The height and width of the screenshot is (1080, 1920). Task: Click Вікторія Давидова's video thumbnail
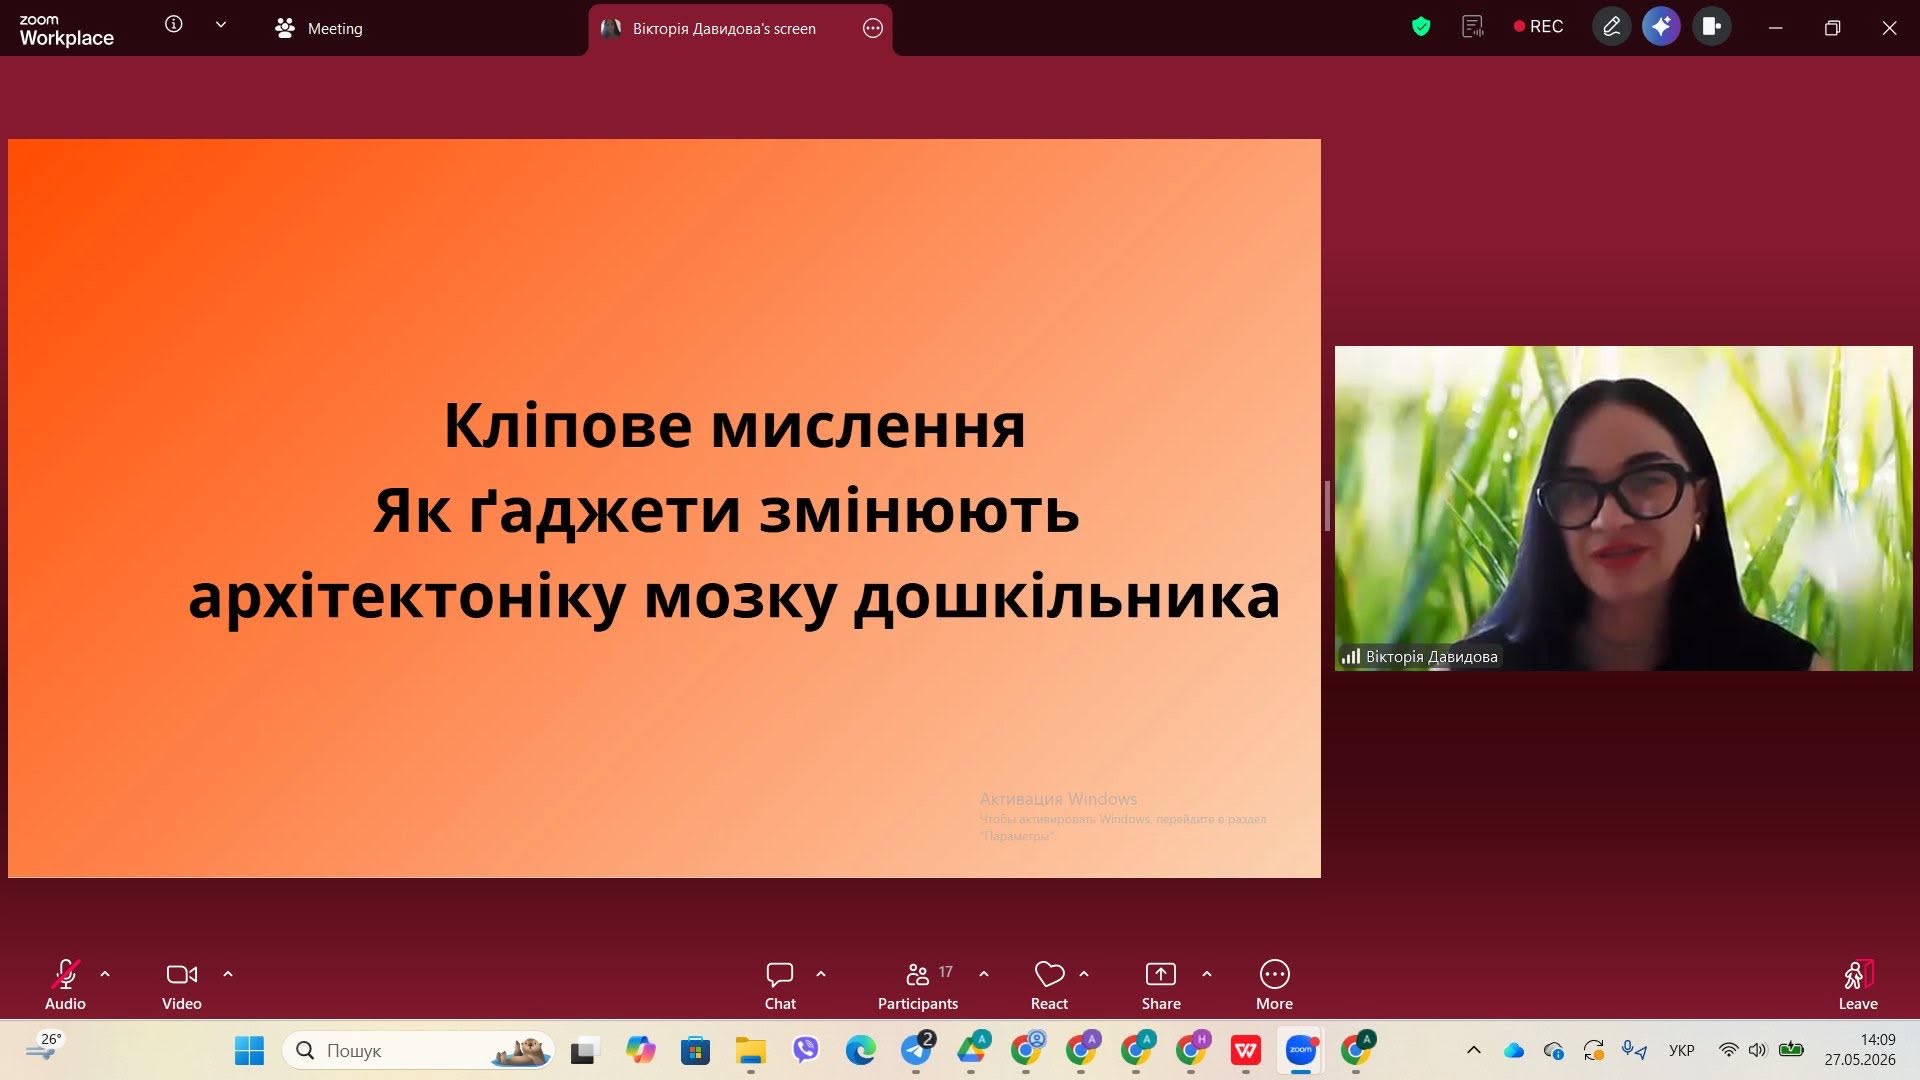[x=1623, y=508]
